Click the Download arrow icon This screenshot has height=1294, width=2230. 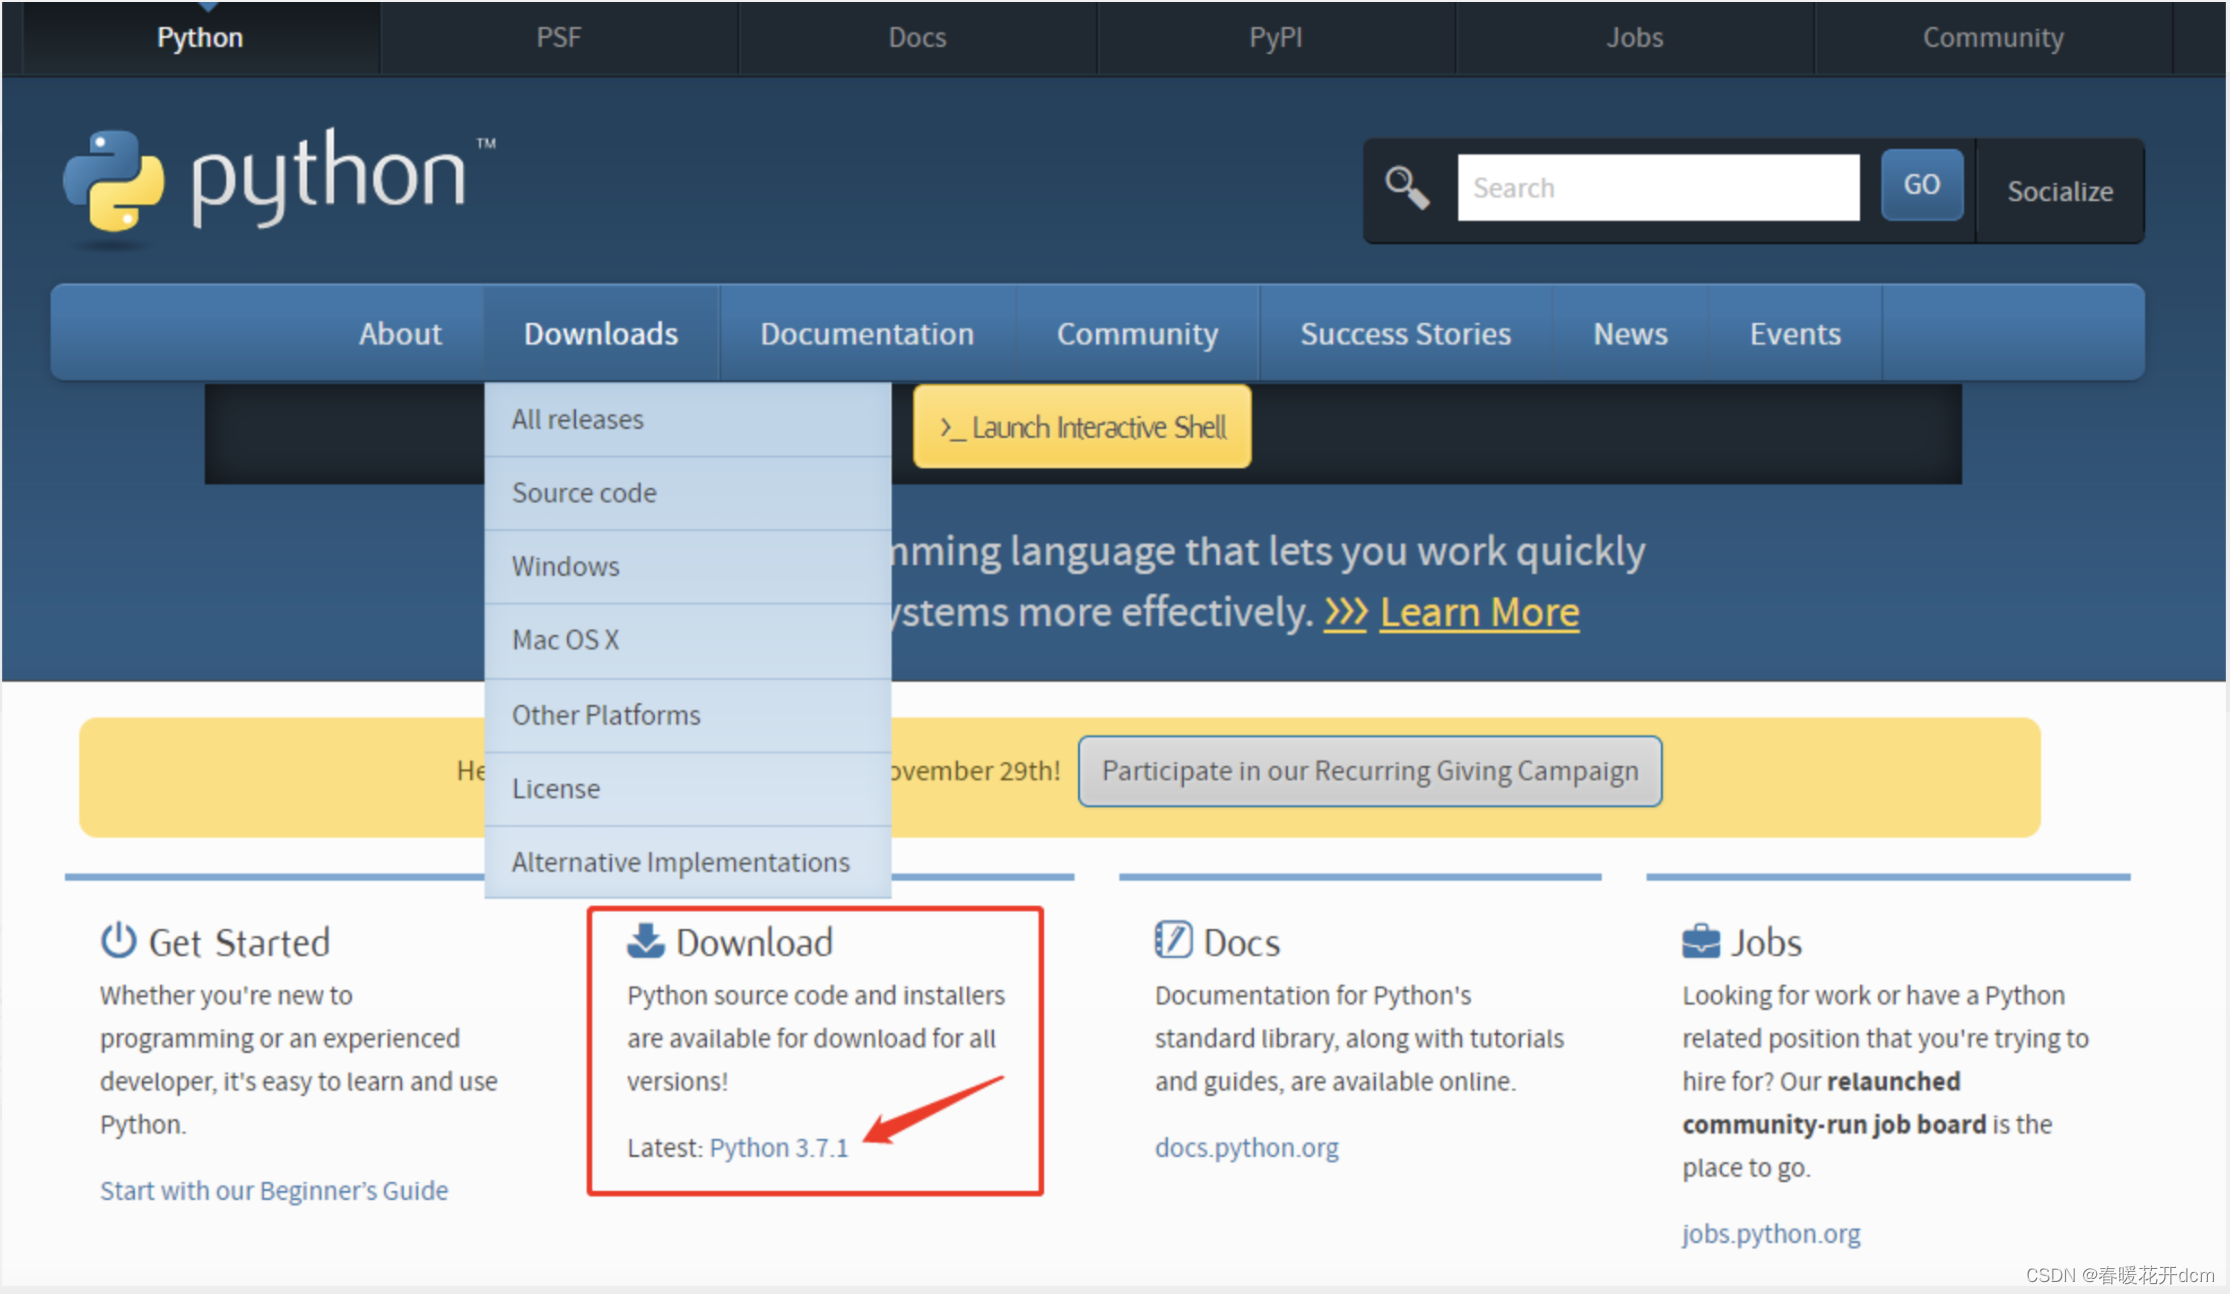(645, 941)
